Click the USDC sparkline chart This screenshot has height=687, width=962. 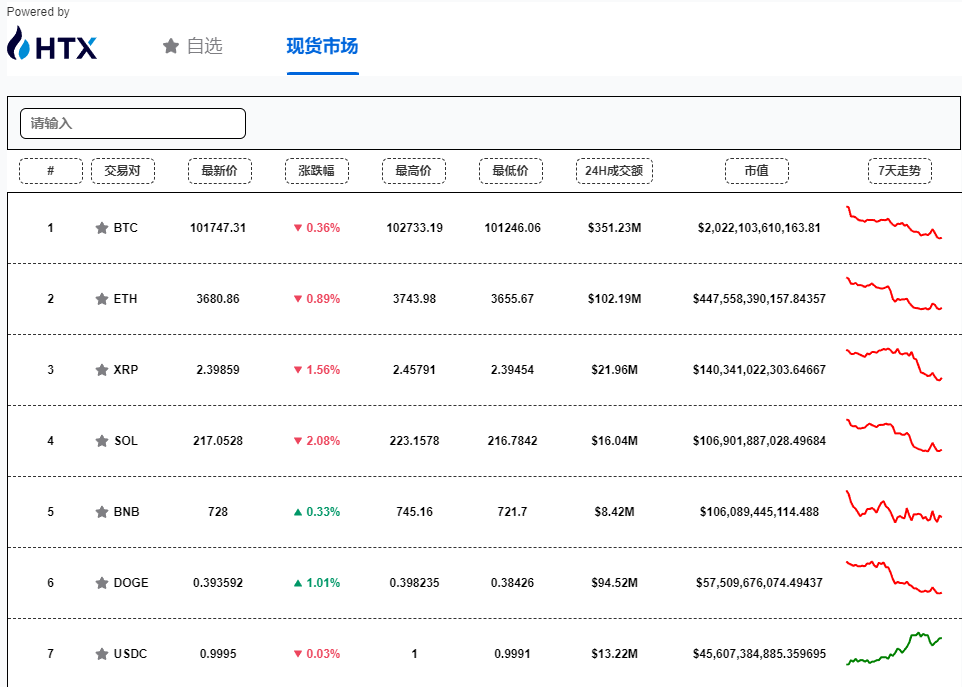[893, 648]
